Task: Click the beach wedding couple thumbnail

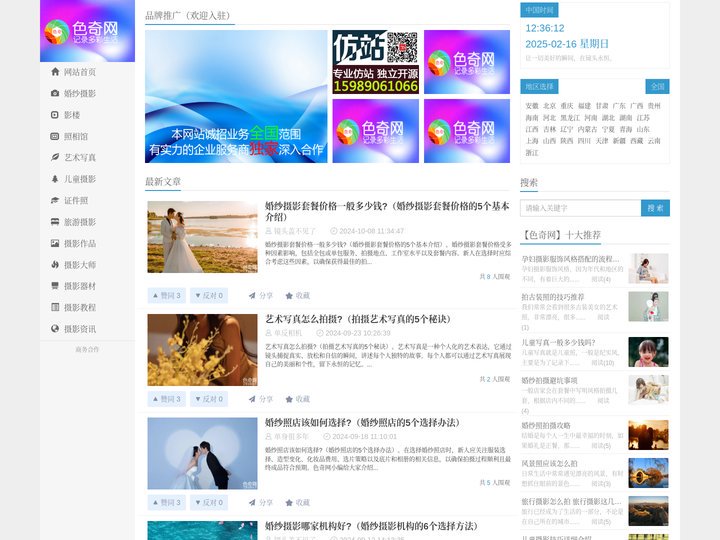Action: [202, 237]
